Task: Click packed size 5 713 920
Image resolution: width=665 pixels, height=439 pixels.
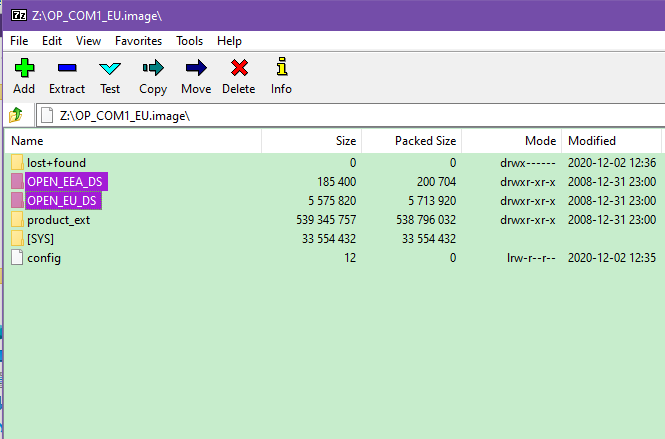Action: (432, 201)
